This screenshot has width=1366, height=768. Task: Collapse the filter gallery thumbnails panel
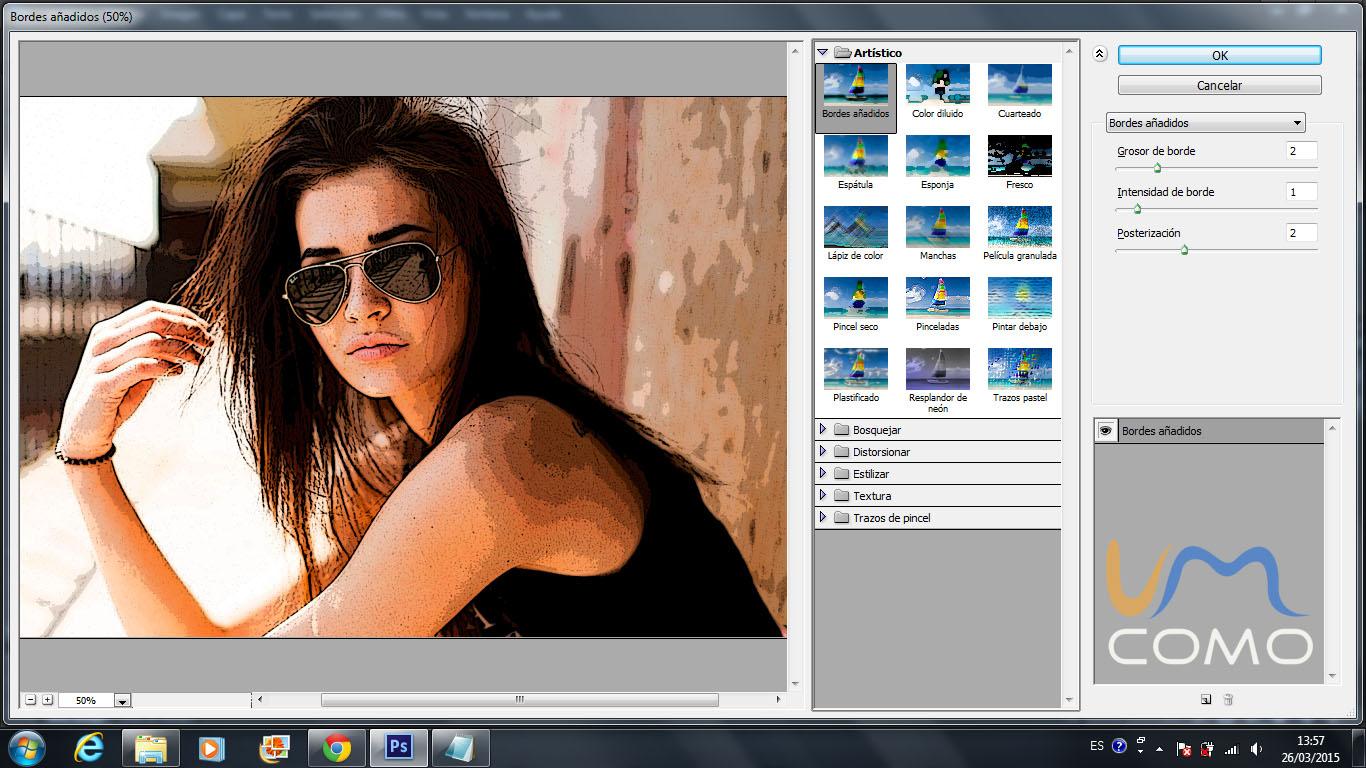[1100, 55]
